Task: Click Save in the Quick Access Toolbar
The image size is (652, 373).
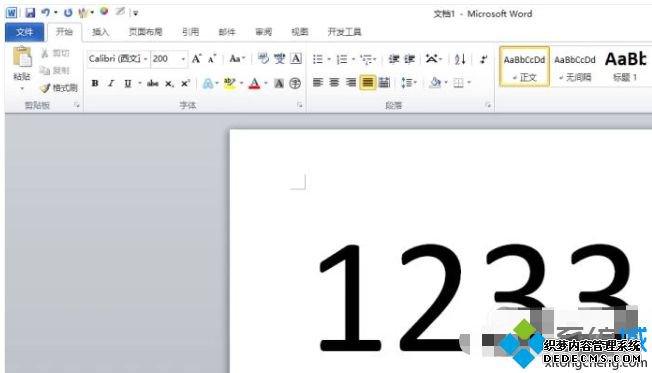Action: [x=30, y=13]
